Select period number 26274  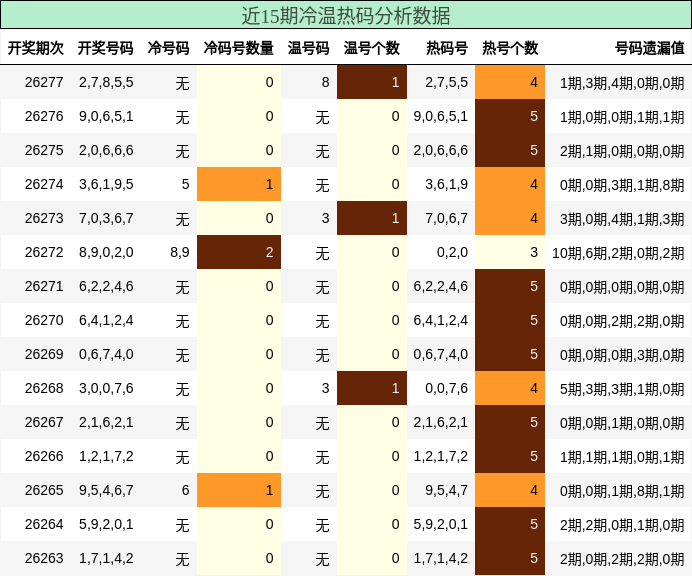click(44, 184)
